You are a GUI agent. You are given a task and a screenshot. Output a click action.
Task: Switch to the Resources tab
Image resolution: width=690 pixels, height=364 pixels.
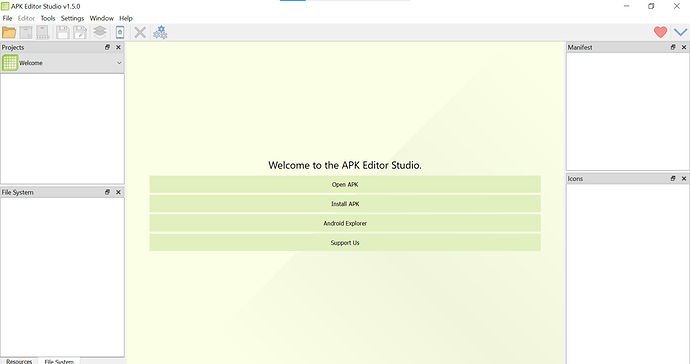point(19,361)
